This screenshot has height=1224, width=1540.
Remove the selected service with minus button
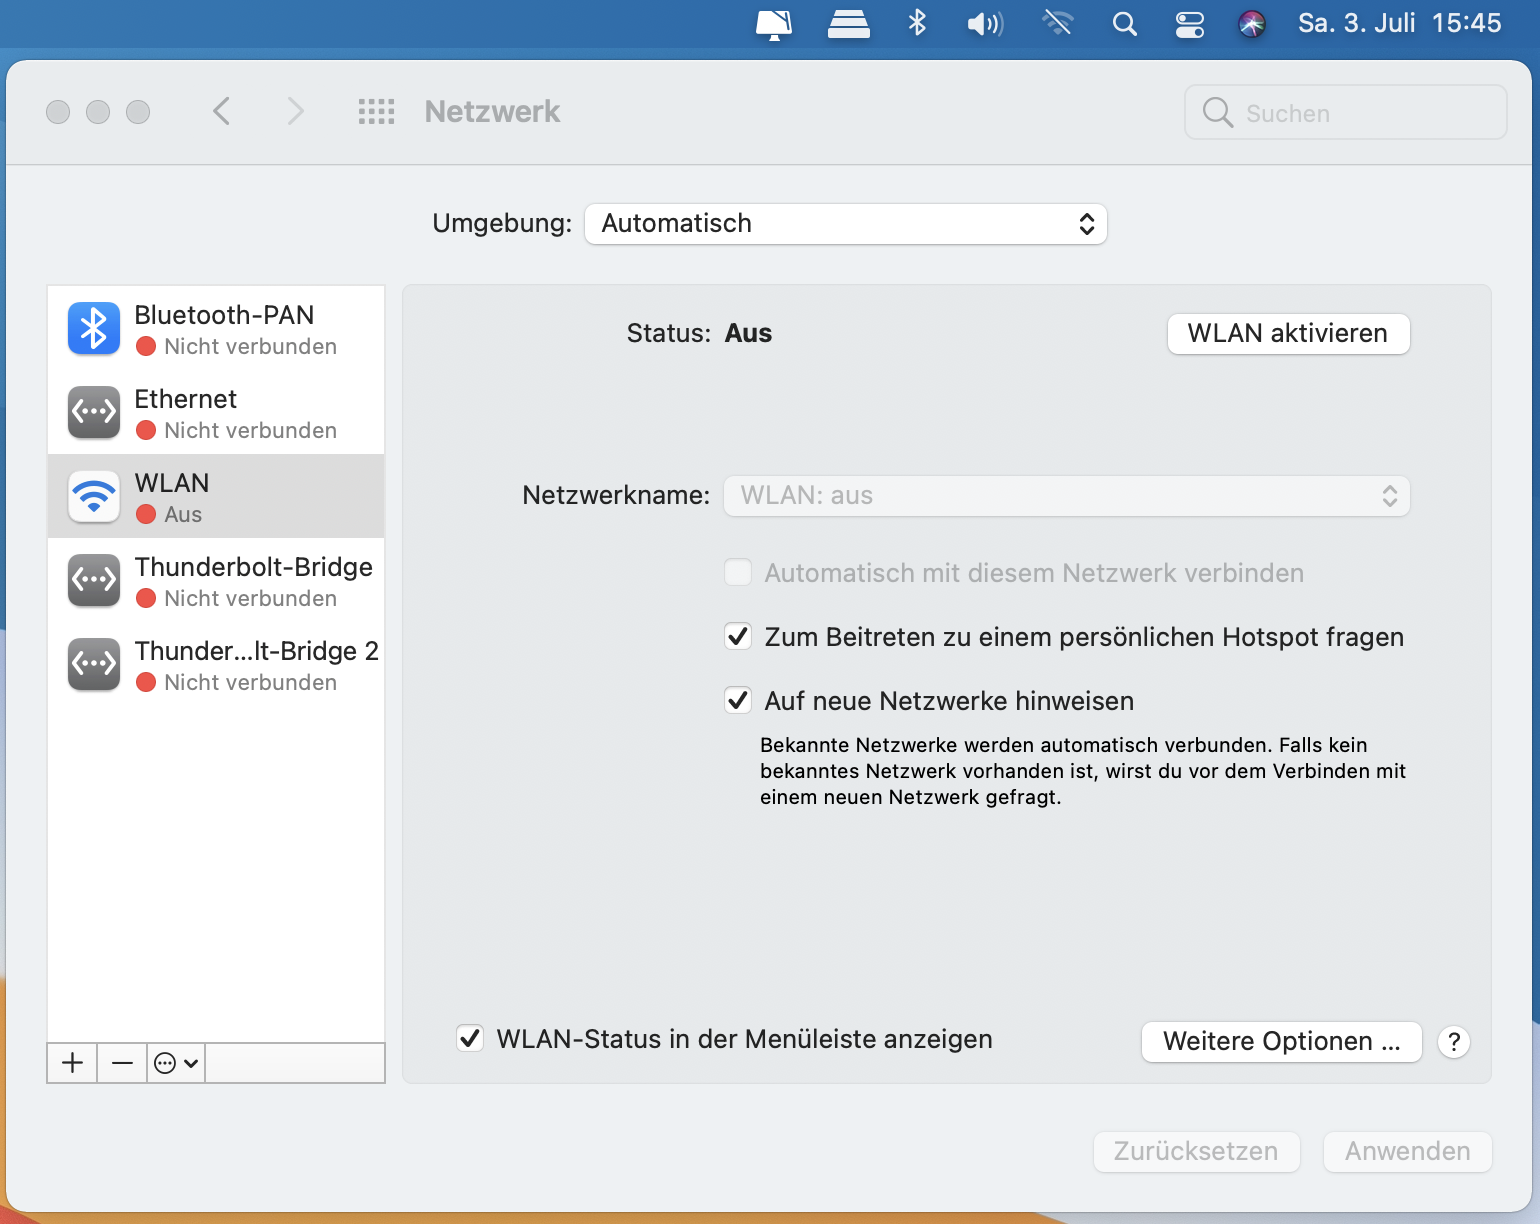[x=122, y=1062]
